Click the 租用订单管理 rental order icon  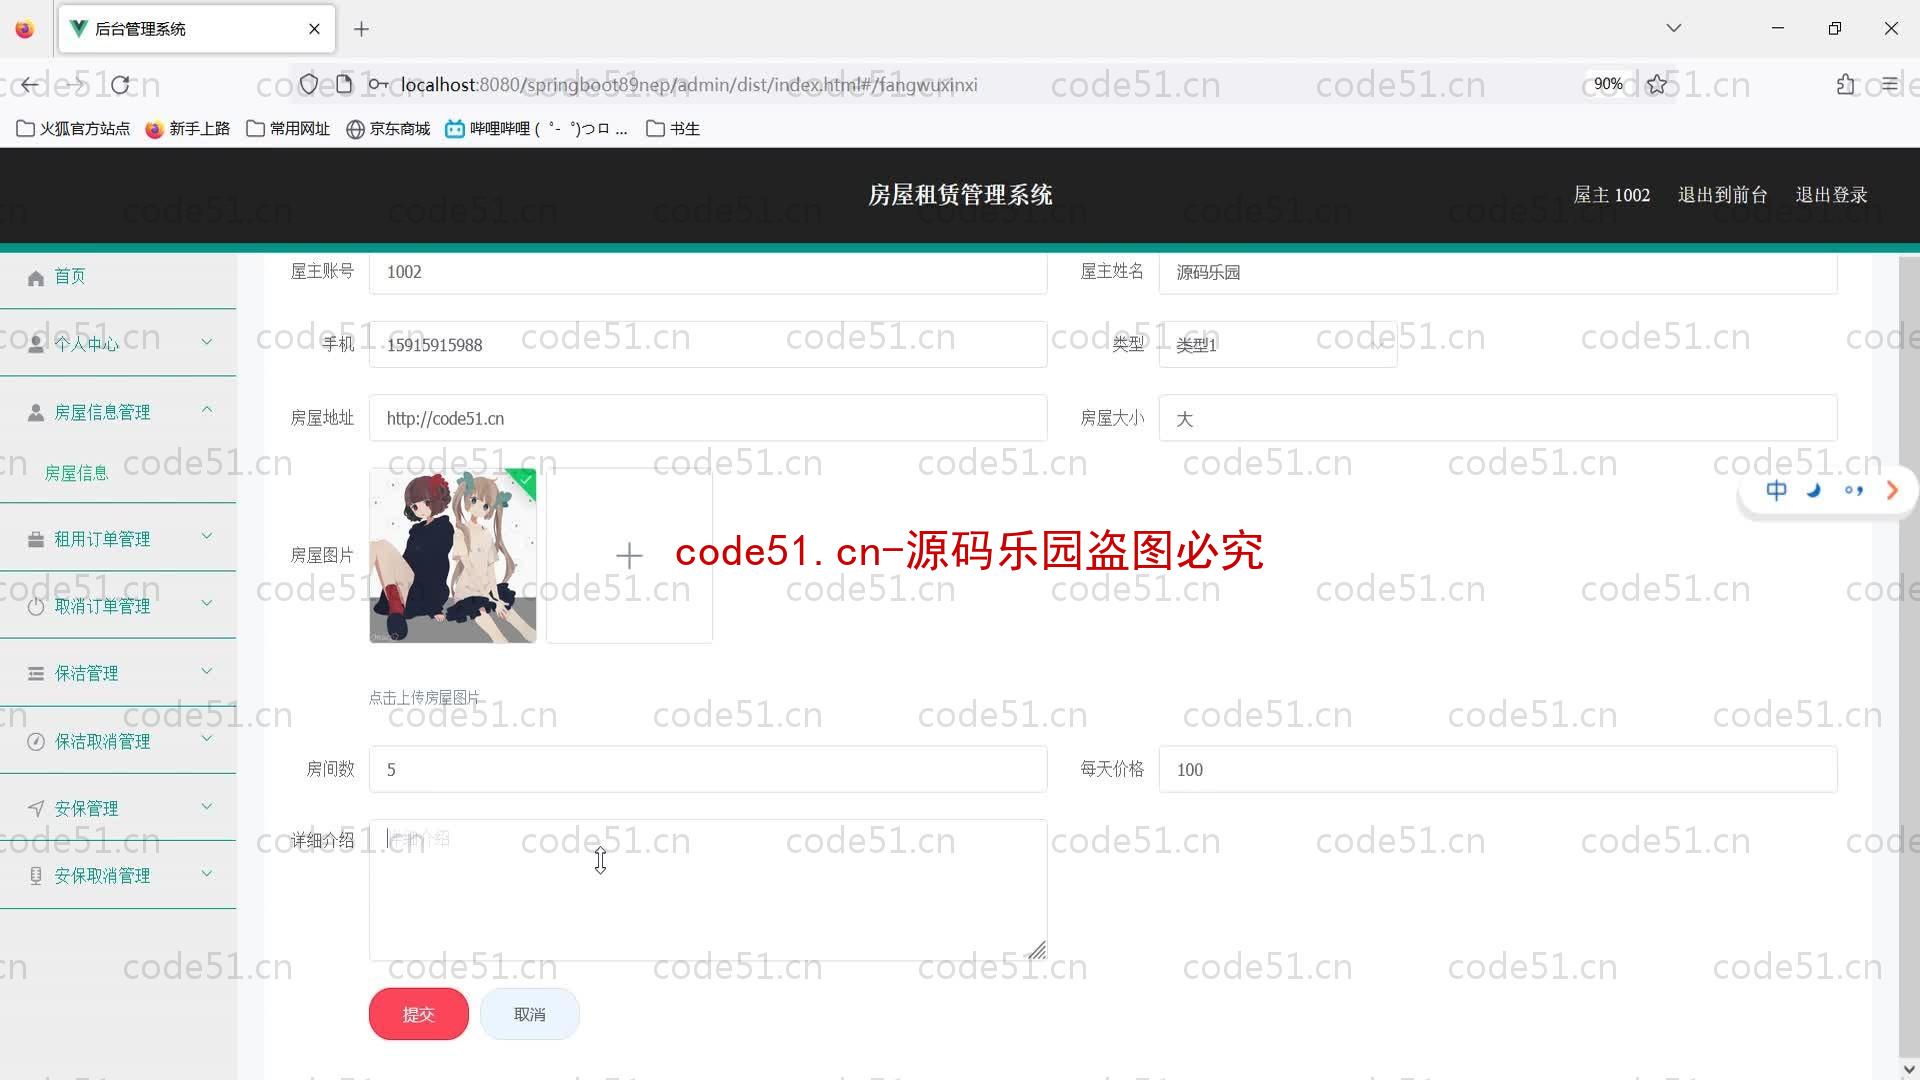point(36,538)
